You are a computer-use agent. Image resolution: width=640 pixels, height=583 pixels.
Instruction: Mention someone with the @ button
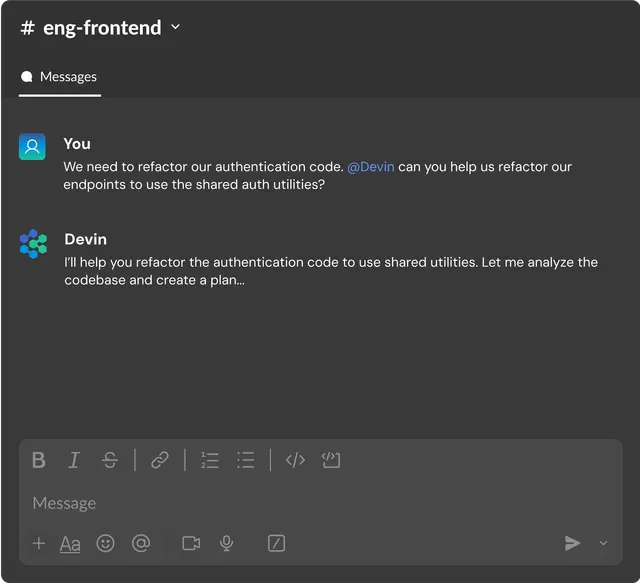[141, 543]
